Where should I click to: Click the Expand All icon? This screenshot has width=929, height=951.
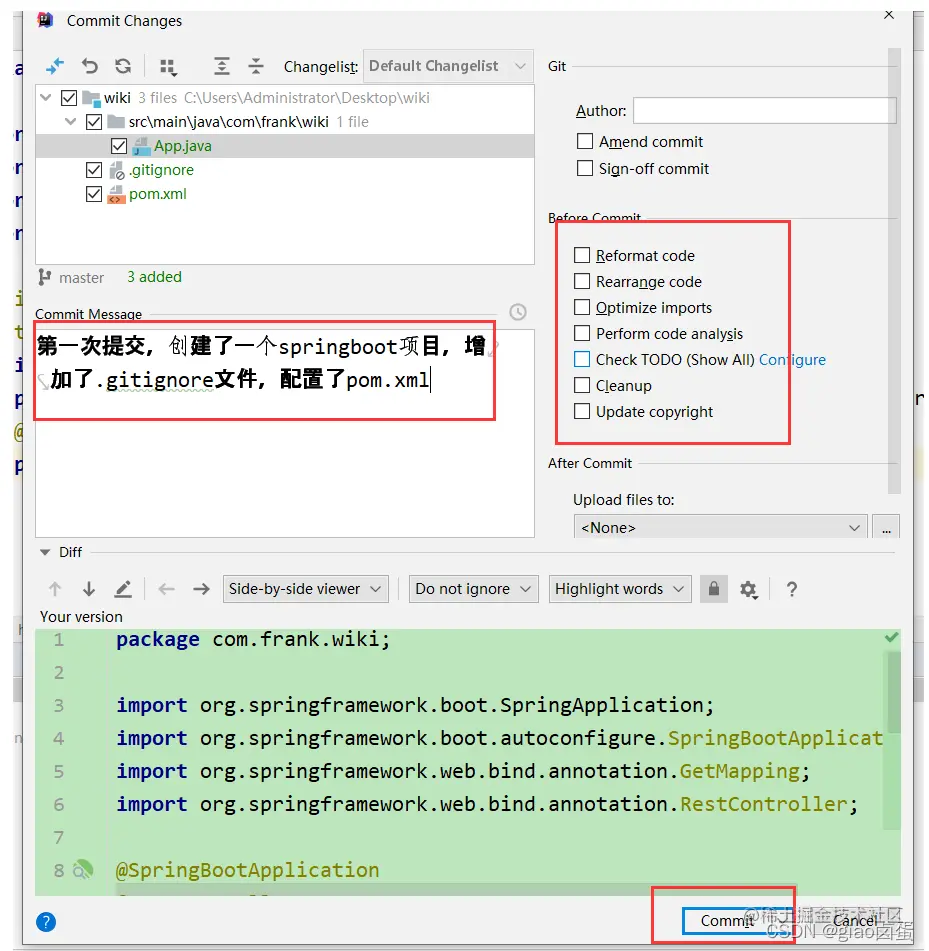[x=222, y=66]
